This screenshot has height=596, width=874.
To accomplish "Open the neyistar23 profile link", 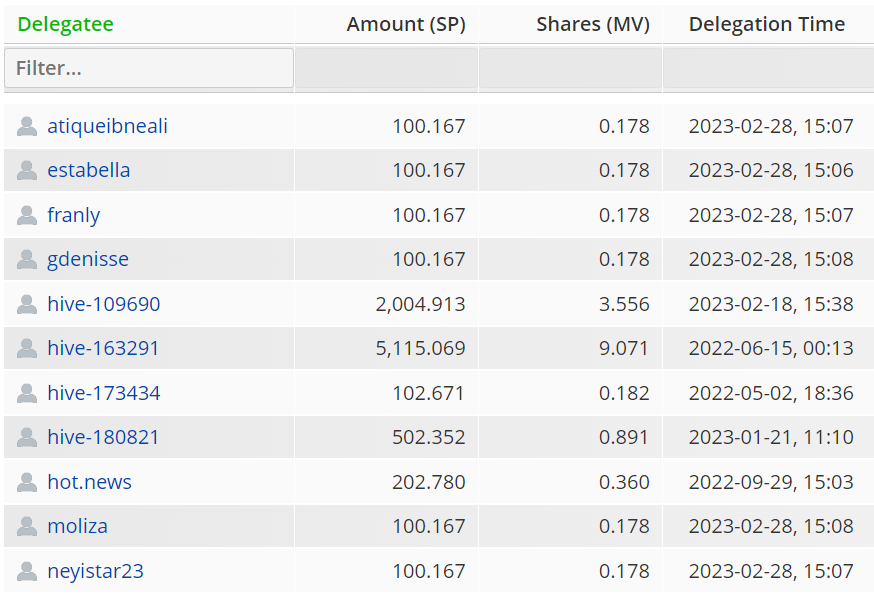I will point(96,571).
